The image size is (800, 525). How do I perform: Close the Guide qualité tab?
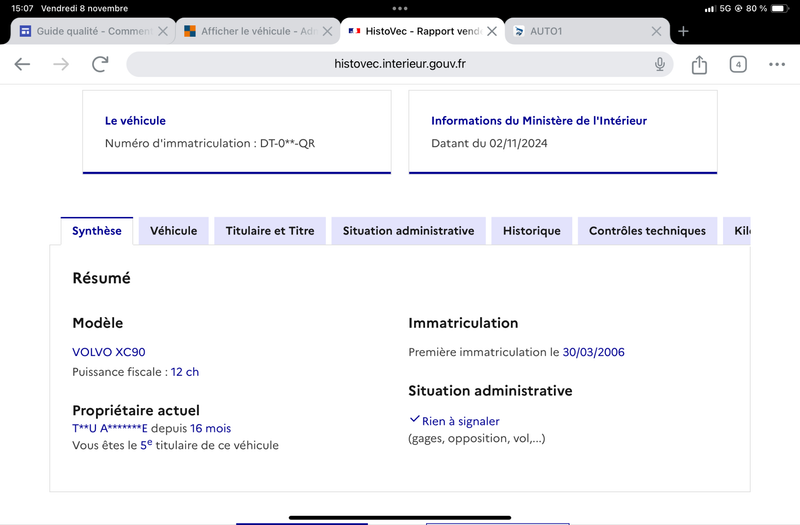[x=163, y=32]
